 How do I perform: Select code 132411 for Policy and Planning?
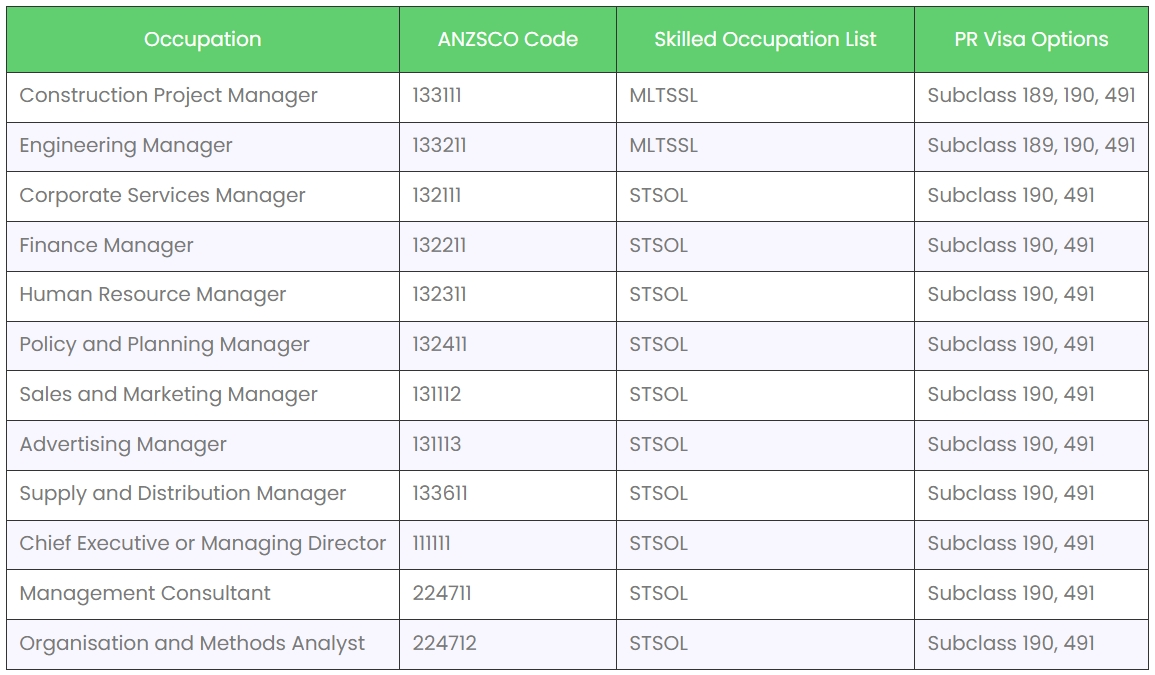point(440,344)
